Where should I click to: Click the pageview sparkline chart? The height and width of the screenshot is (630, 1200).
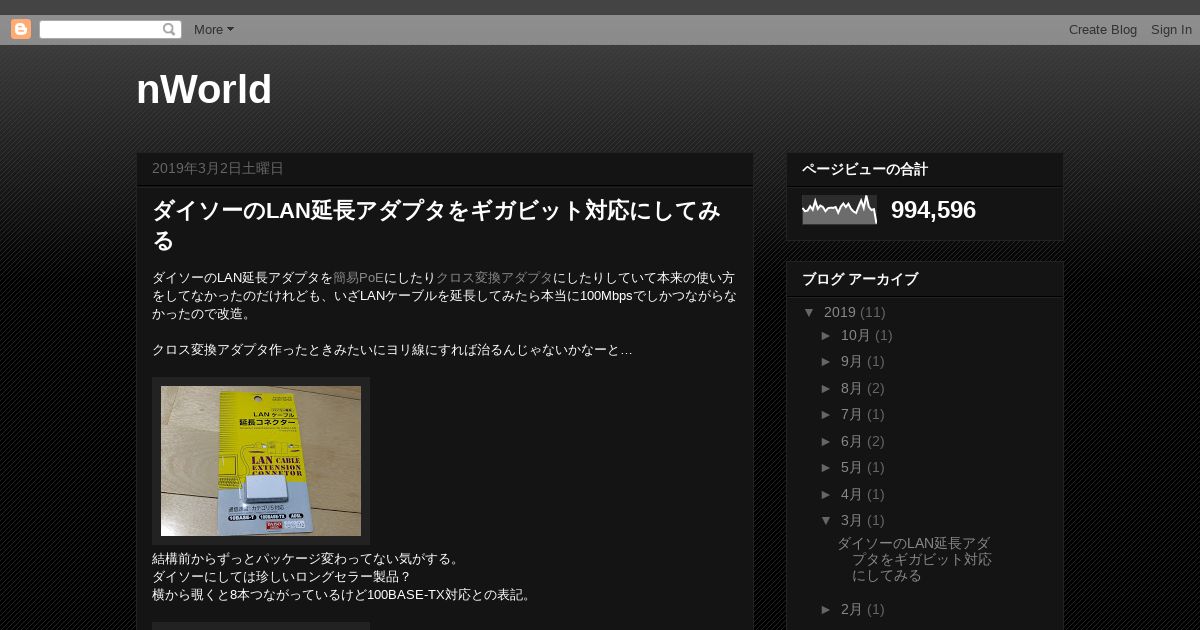coord(839,210)
